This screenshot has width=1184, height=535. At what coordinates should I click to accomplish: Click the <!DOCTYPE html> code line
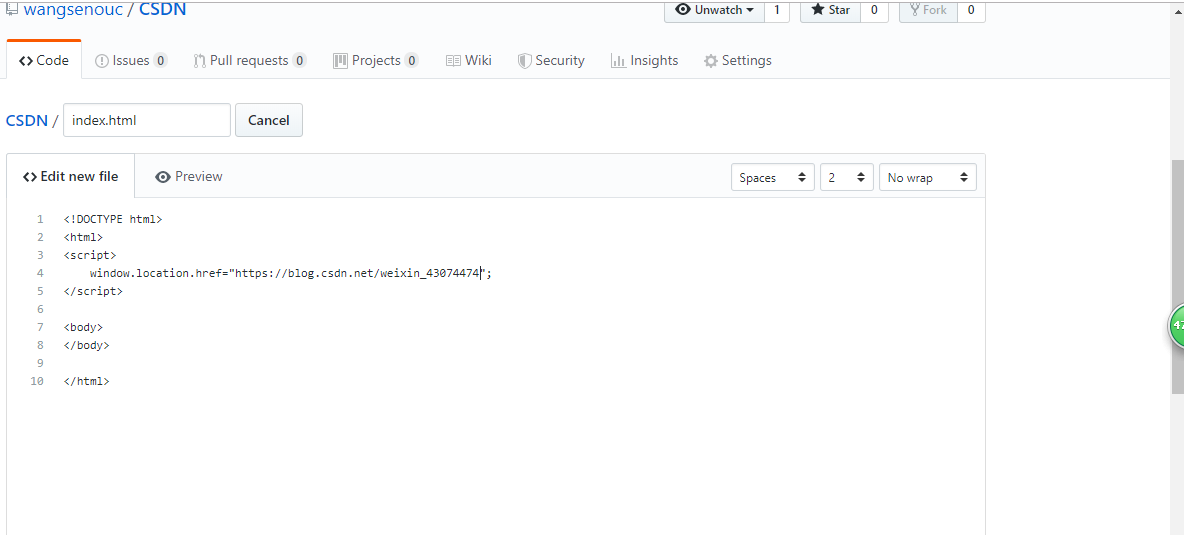tap(113, 220)
